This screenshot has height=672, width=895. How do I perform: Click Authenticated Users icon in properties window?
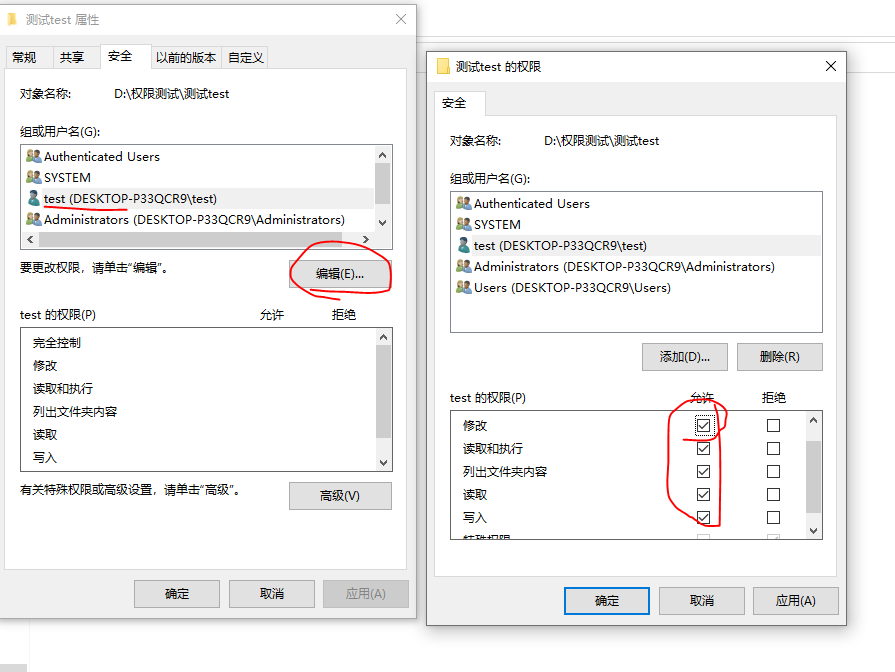click(x=34, y=156)
